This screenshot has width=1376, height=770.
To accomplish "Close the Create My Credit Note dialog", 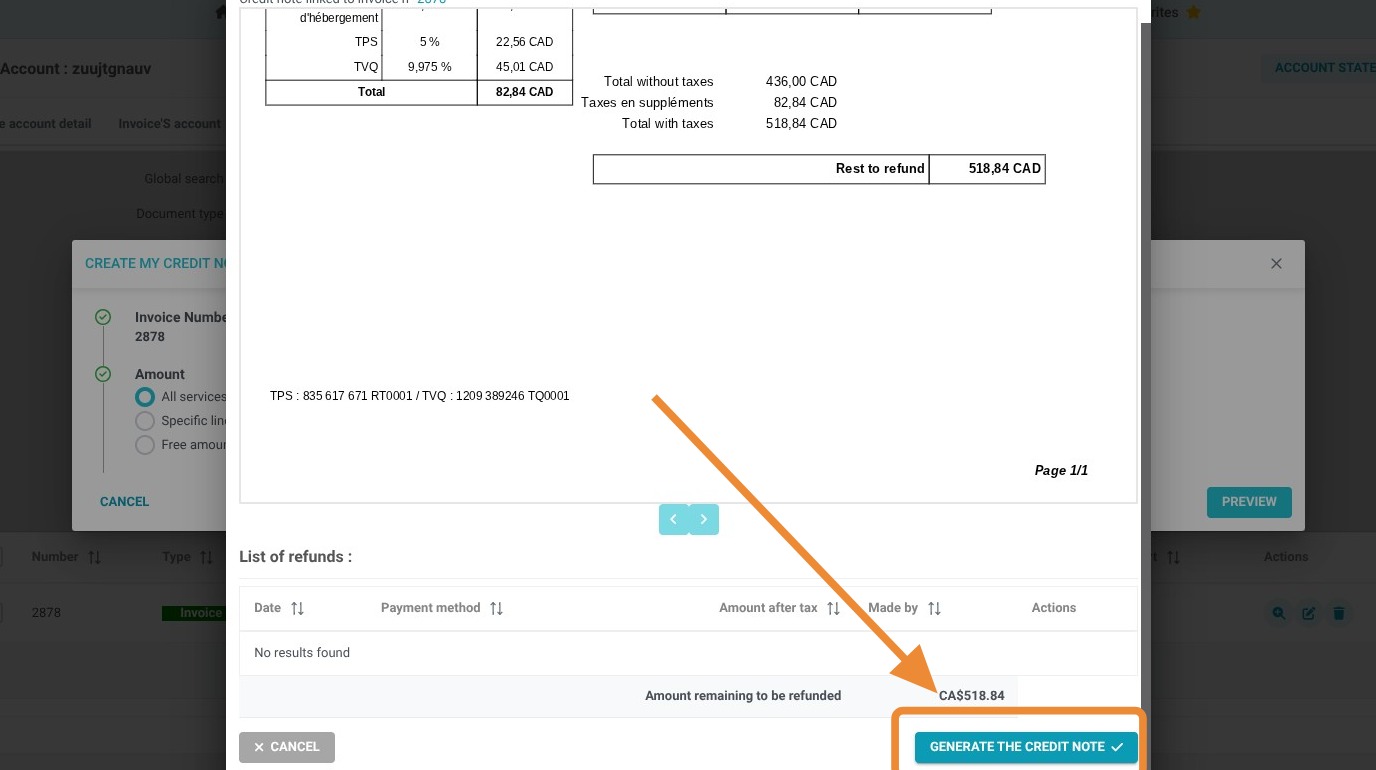I will (x=1276, y=264).
